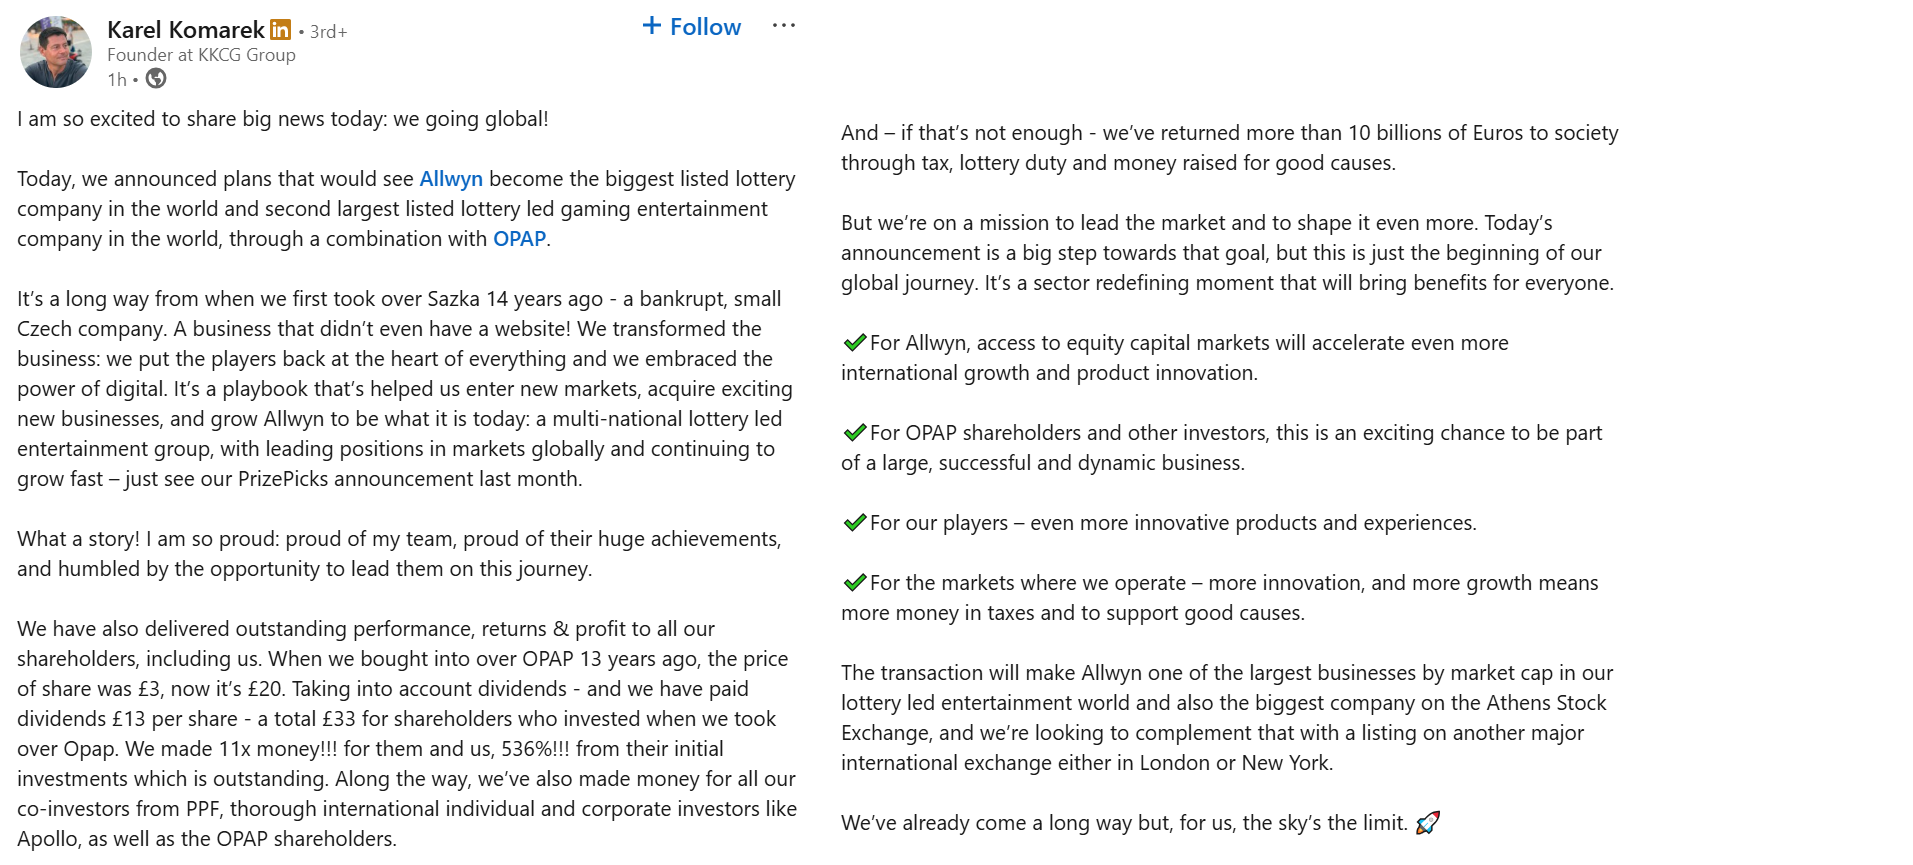Click the LinkedIn badge next to author name

point(281,30)
